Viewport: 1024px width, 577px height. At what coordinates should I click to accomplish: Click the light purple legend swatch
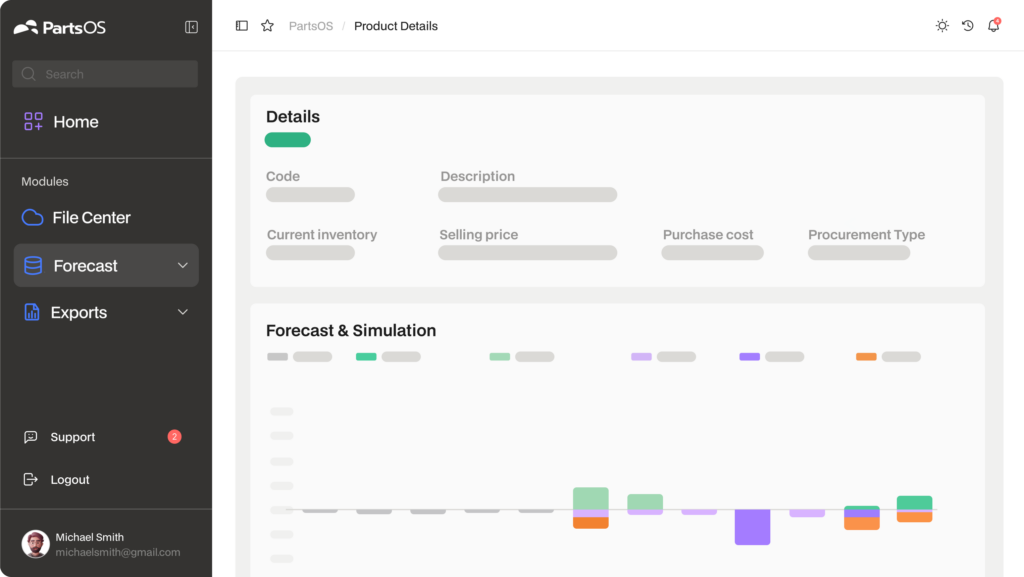[x=641, y=356]
